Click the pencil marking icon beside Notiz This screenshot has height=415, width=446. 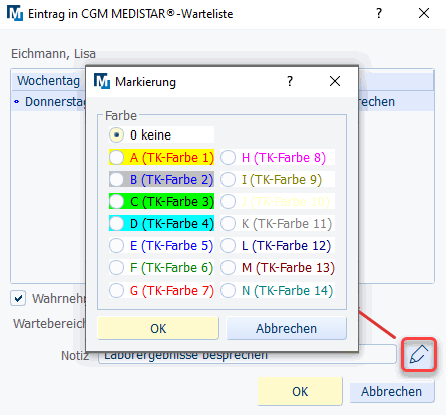(x=419, y=354)
